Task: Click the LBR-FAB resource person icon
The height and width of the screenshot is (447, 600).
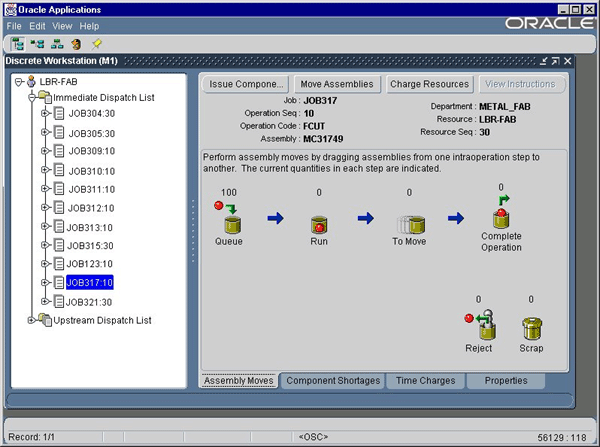Action: click(31, 82)
